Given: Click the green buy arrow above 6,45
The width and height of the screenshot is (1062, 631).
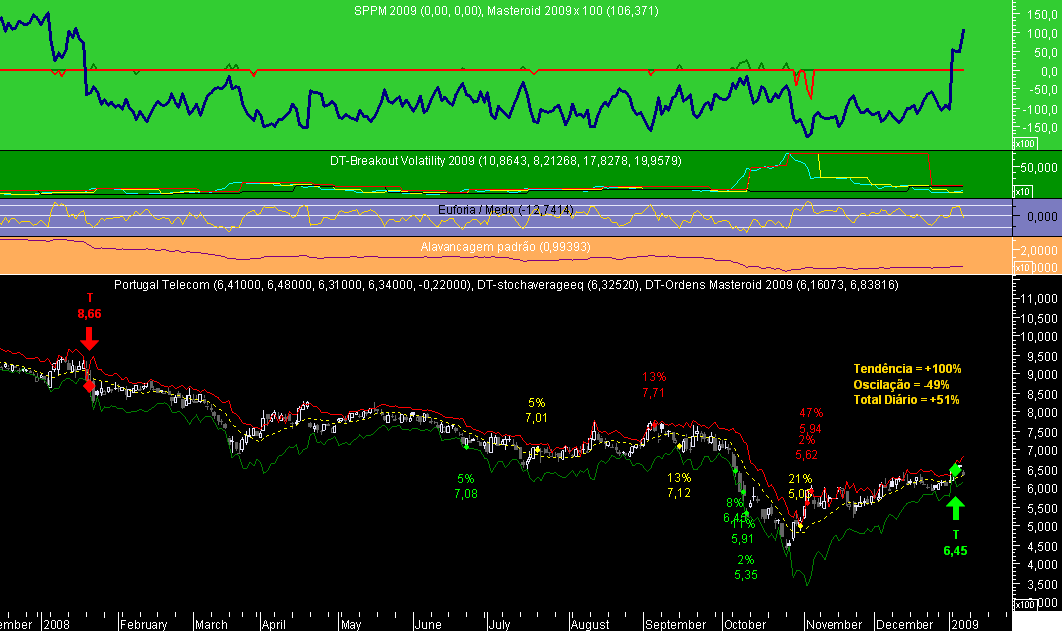Looking at the screenshot, I should tap(955, 508).
